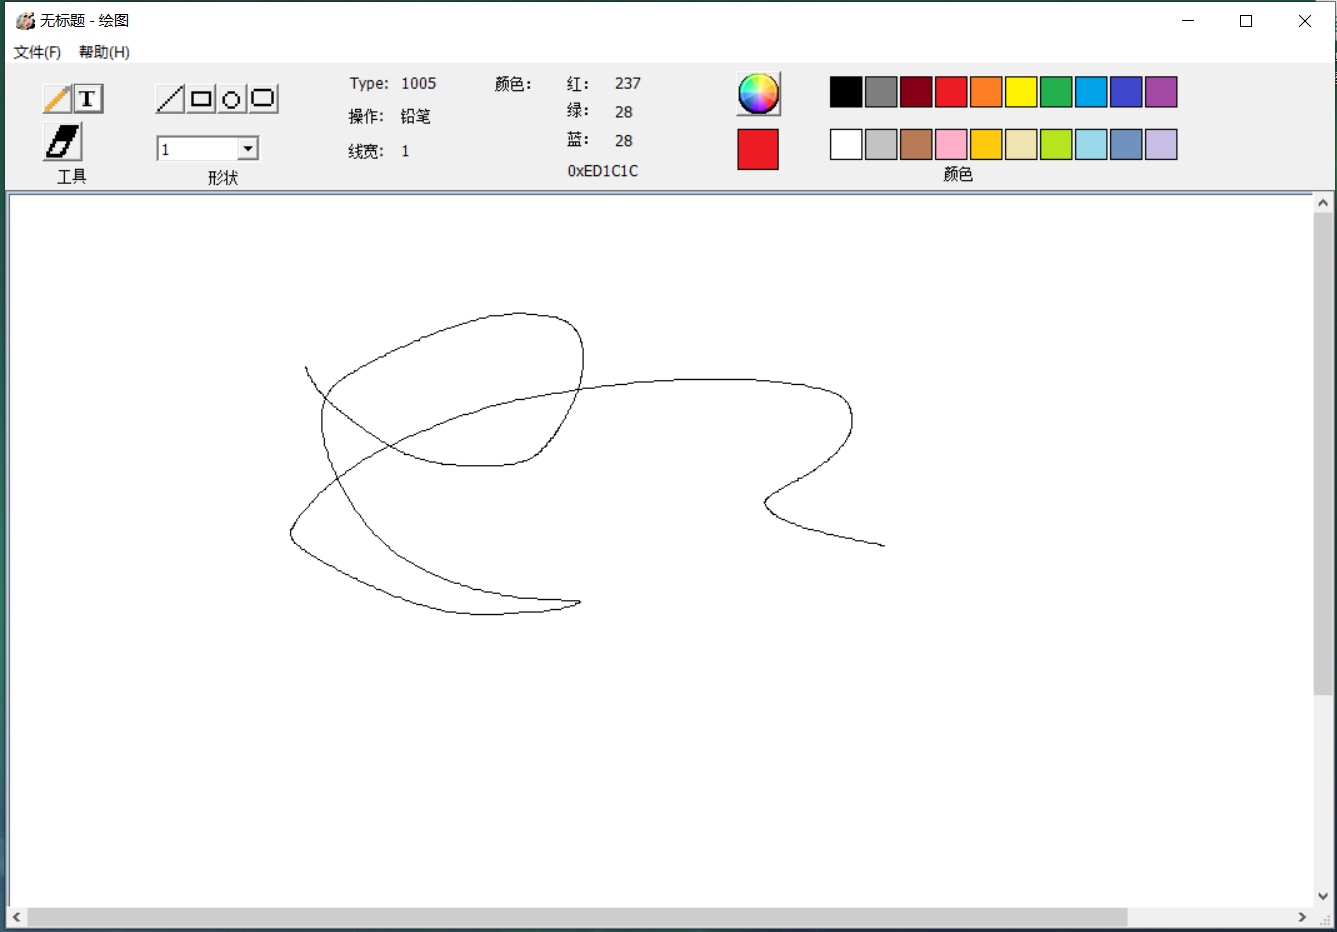Select the text tool
Viewport: 1337px width, 932px height.
point(88,98)
